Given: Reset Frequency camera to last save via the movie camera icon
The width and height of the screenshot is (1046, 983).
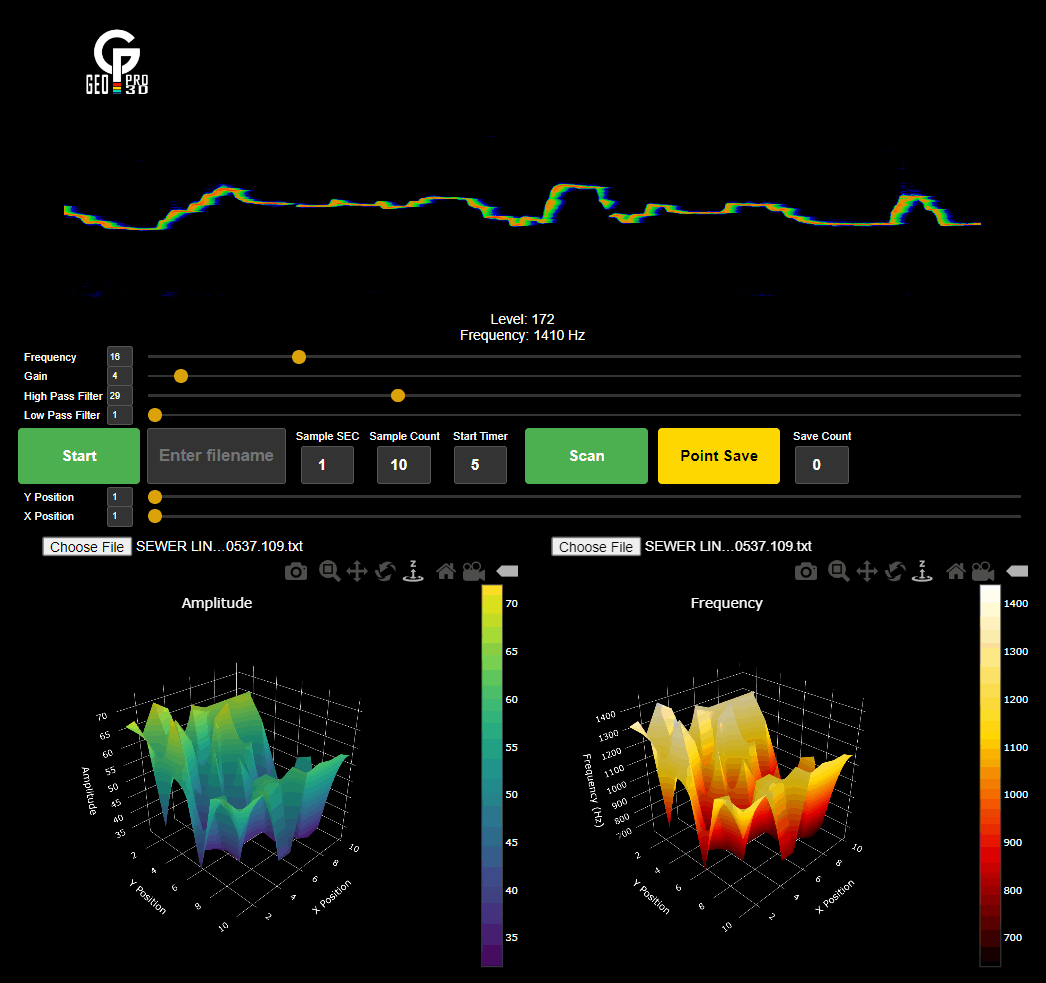Looking at the screenshot, I should coord(984,572).
